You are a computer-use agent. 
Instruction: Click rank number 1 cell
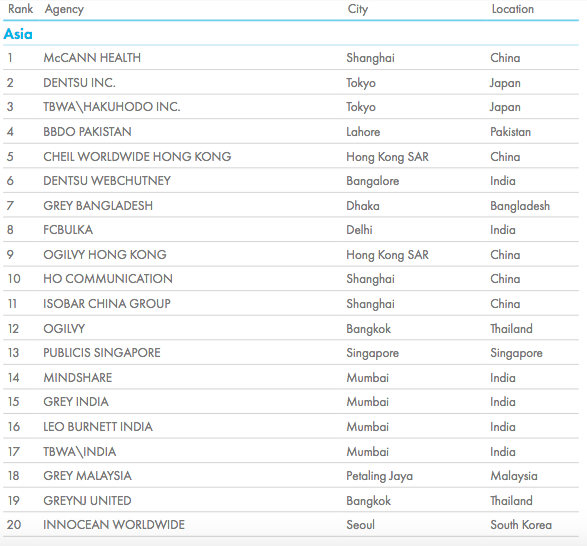pos(10,58)
